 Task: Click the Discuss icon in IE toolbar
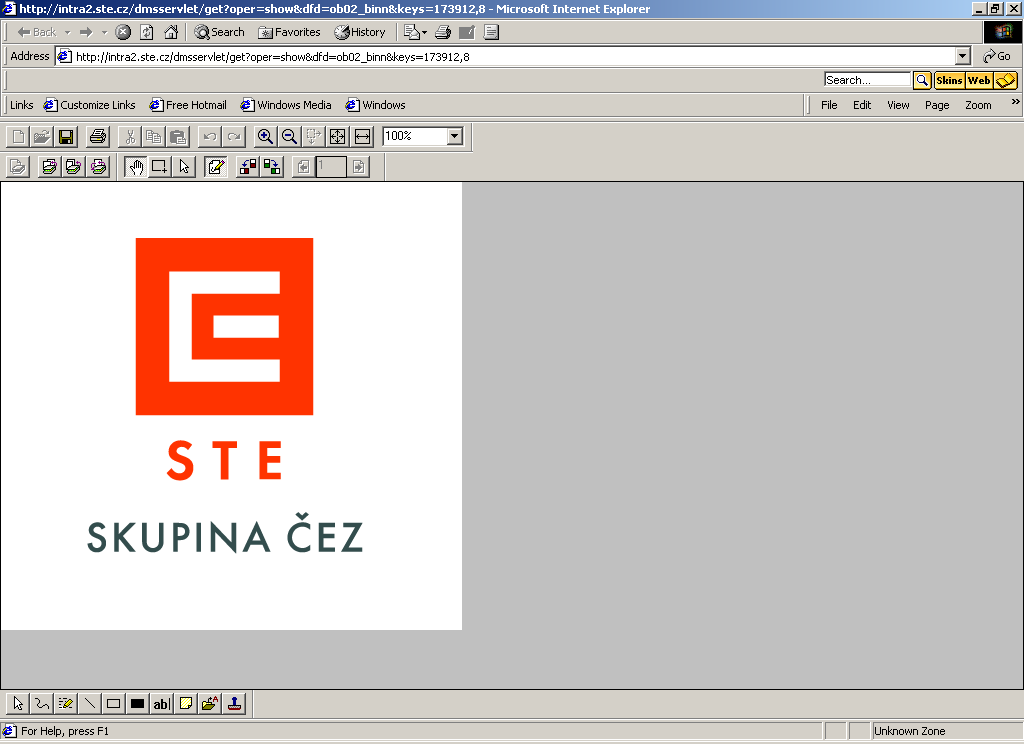(x=491, y=32)
